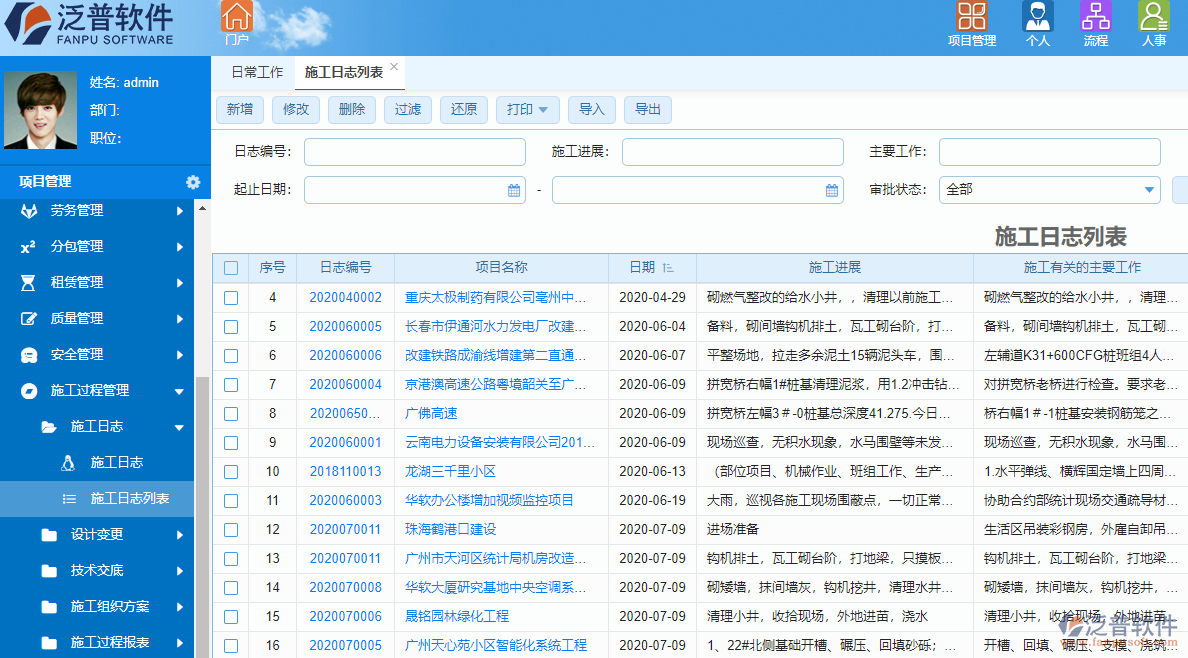Open the 门户 home icon in top bar

click(237, 17)
